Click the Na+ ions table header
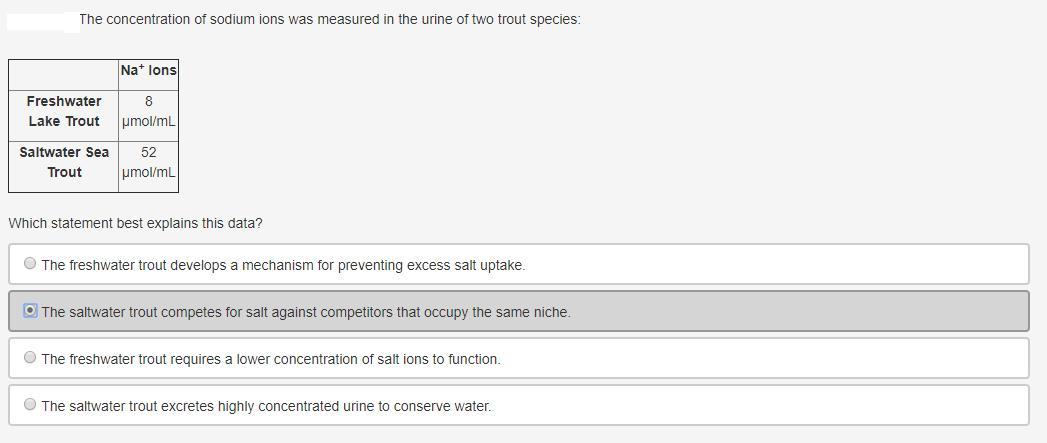This screenshot has width=1047, height=443. pyautogui.click(x=148, y=71)
